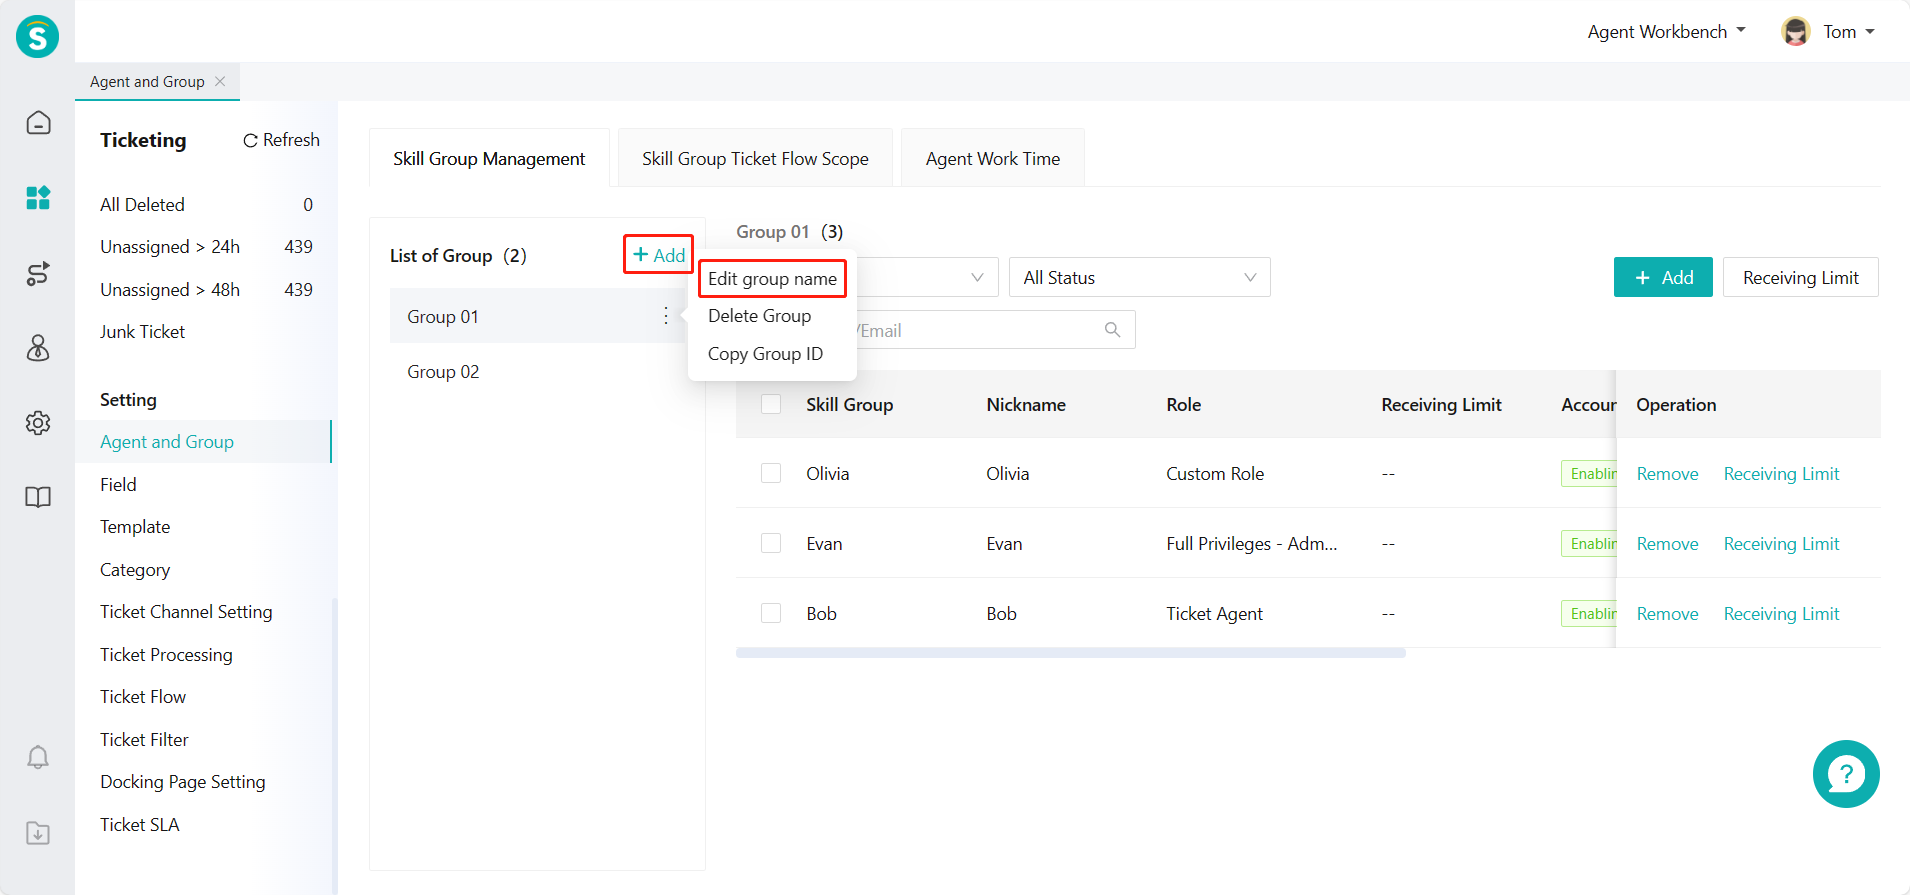The height and width of the screenshot is (895, 1910).
Task: Open the book knowledge icon in sidebar
Action: 38,497
